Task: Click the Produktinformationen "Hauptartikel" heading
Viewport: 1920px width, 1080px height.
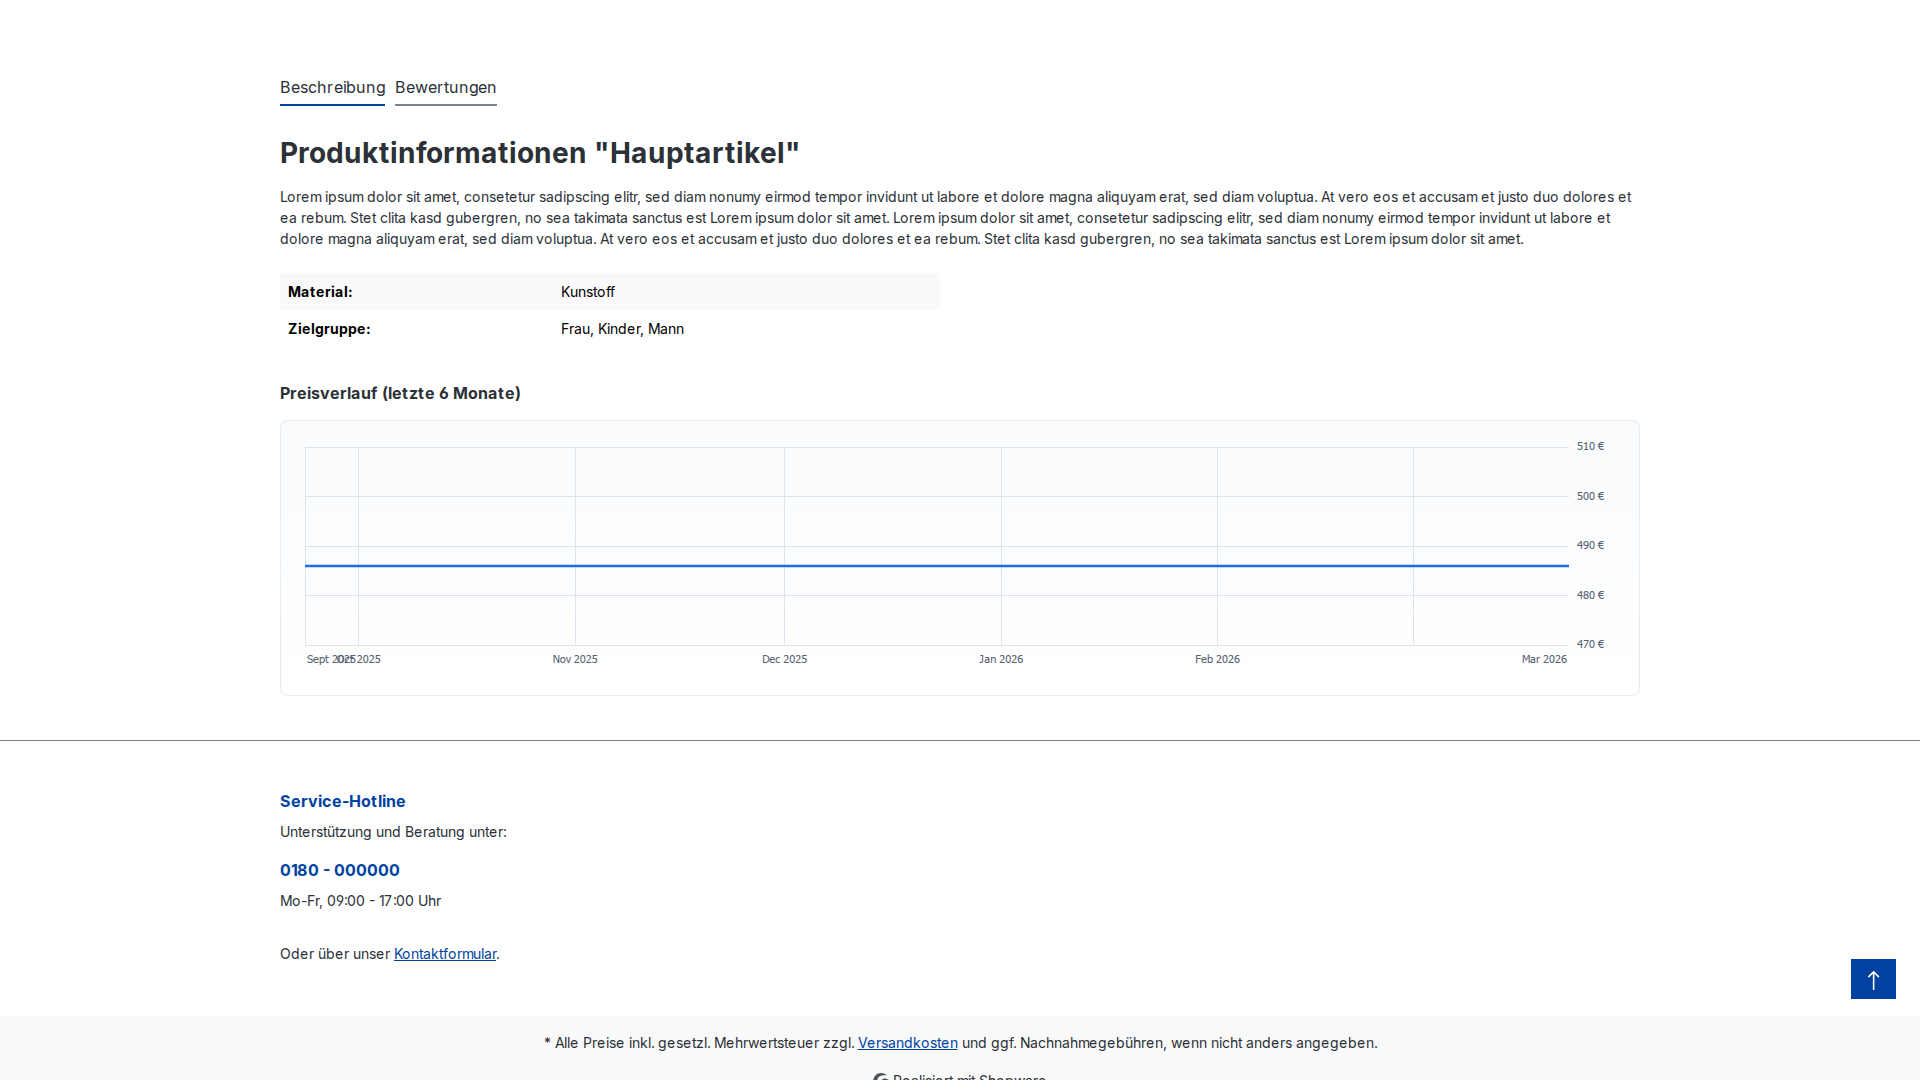Action: (x=539, y=153)
